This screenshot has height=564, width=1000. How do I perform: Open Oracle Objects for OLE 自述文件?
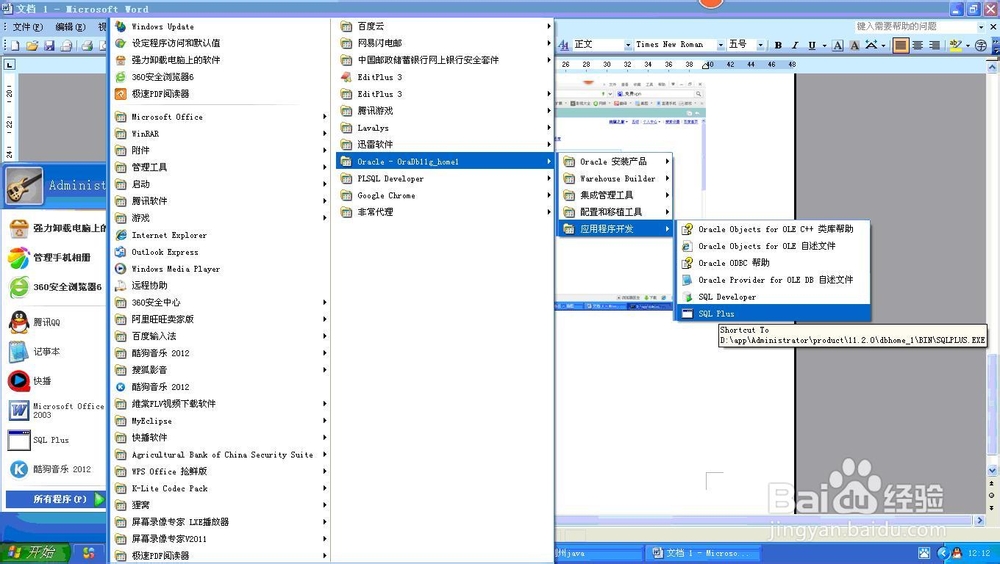[x=773, y=246]
